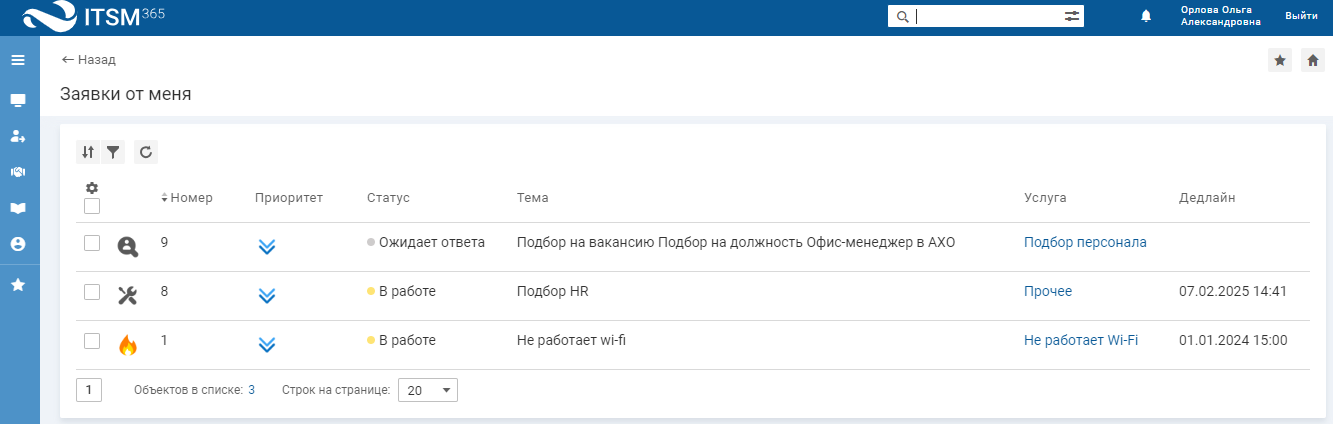This screenshot has width=1333, height=424.
Task: Click the Выйти logout link
Action: (x=1301, y=16)
